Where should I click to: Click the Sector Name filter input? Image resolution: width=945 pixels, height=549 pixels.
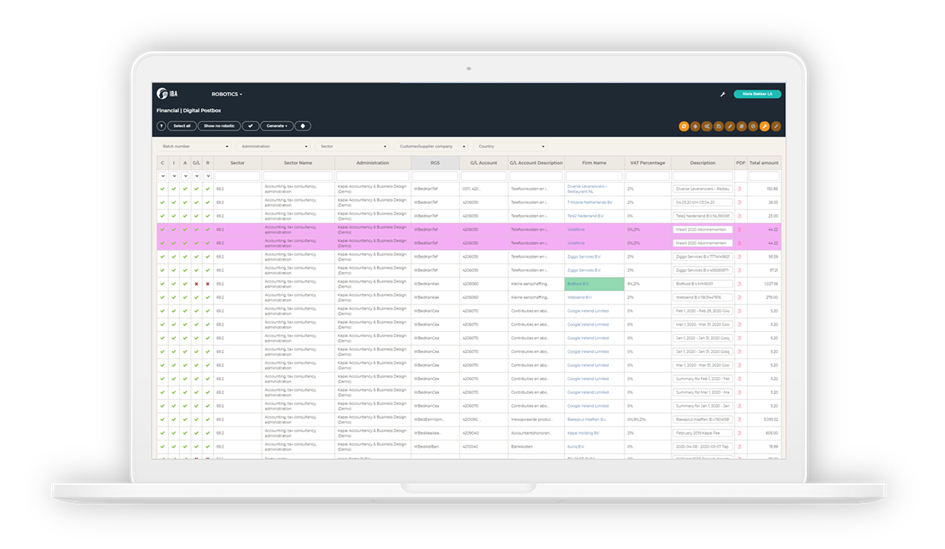pos(298,176)
